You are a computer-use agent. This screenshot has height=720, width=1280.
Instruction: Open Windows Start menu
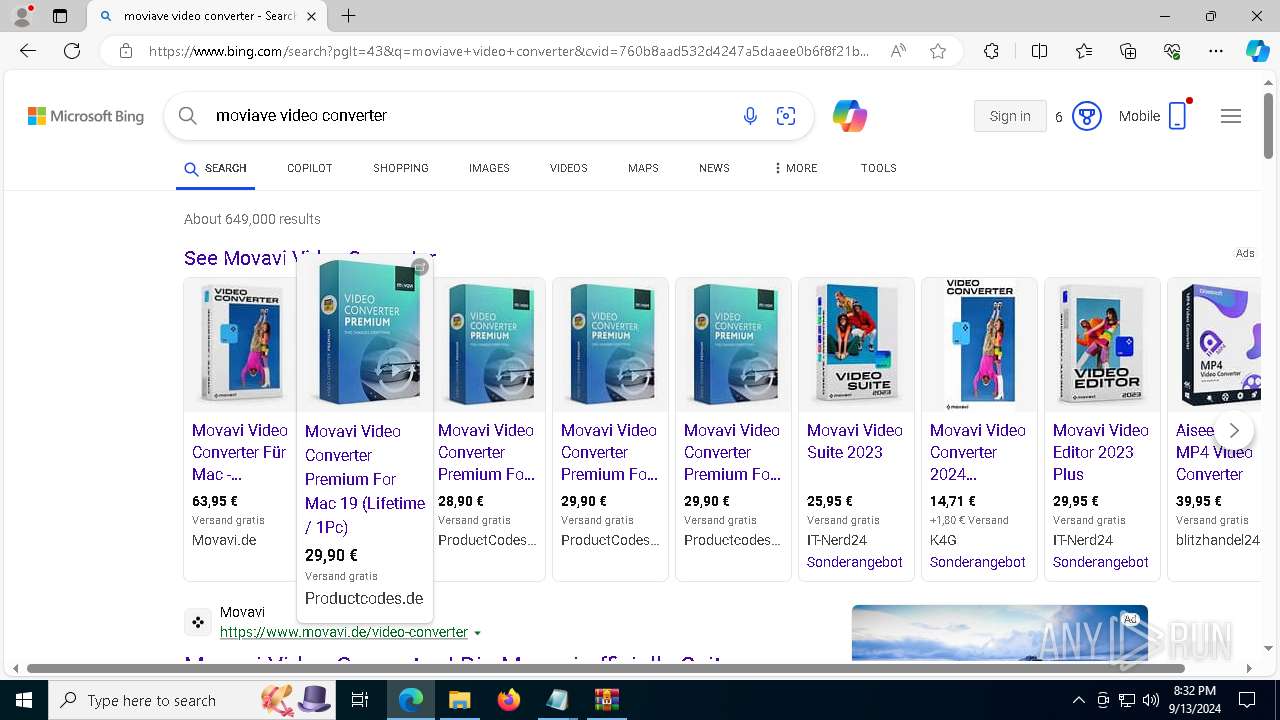coord(24,700)
